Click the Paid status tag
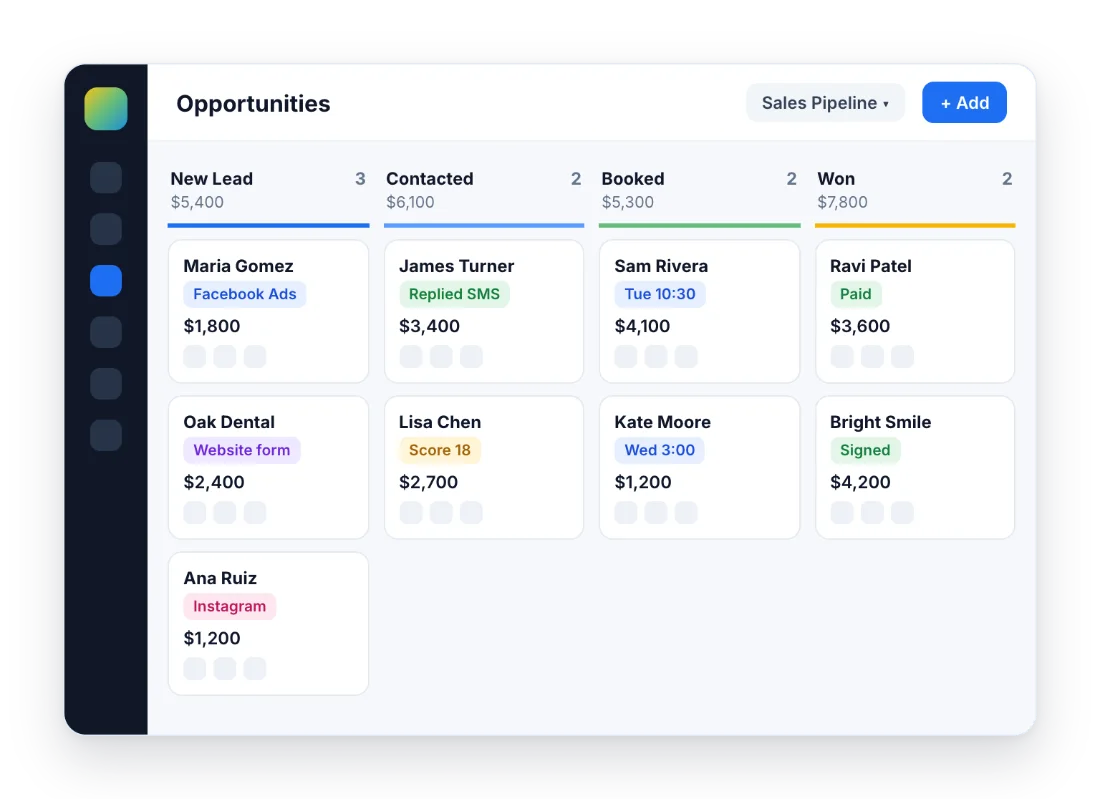Screen dimensions: 1100x799 (x=856, y=294)
